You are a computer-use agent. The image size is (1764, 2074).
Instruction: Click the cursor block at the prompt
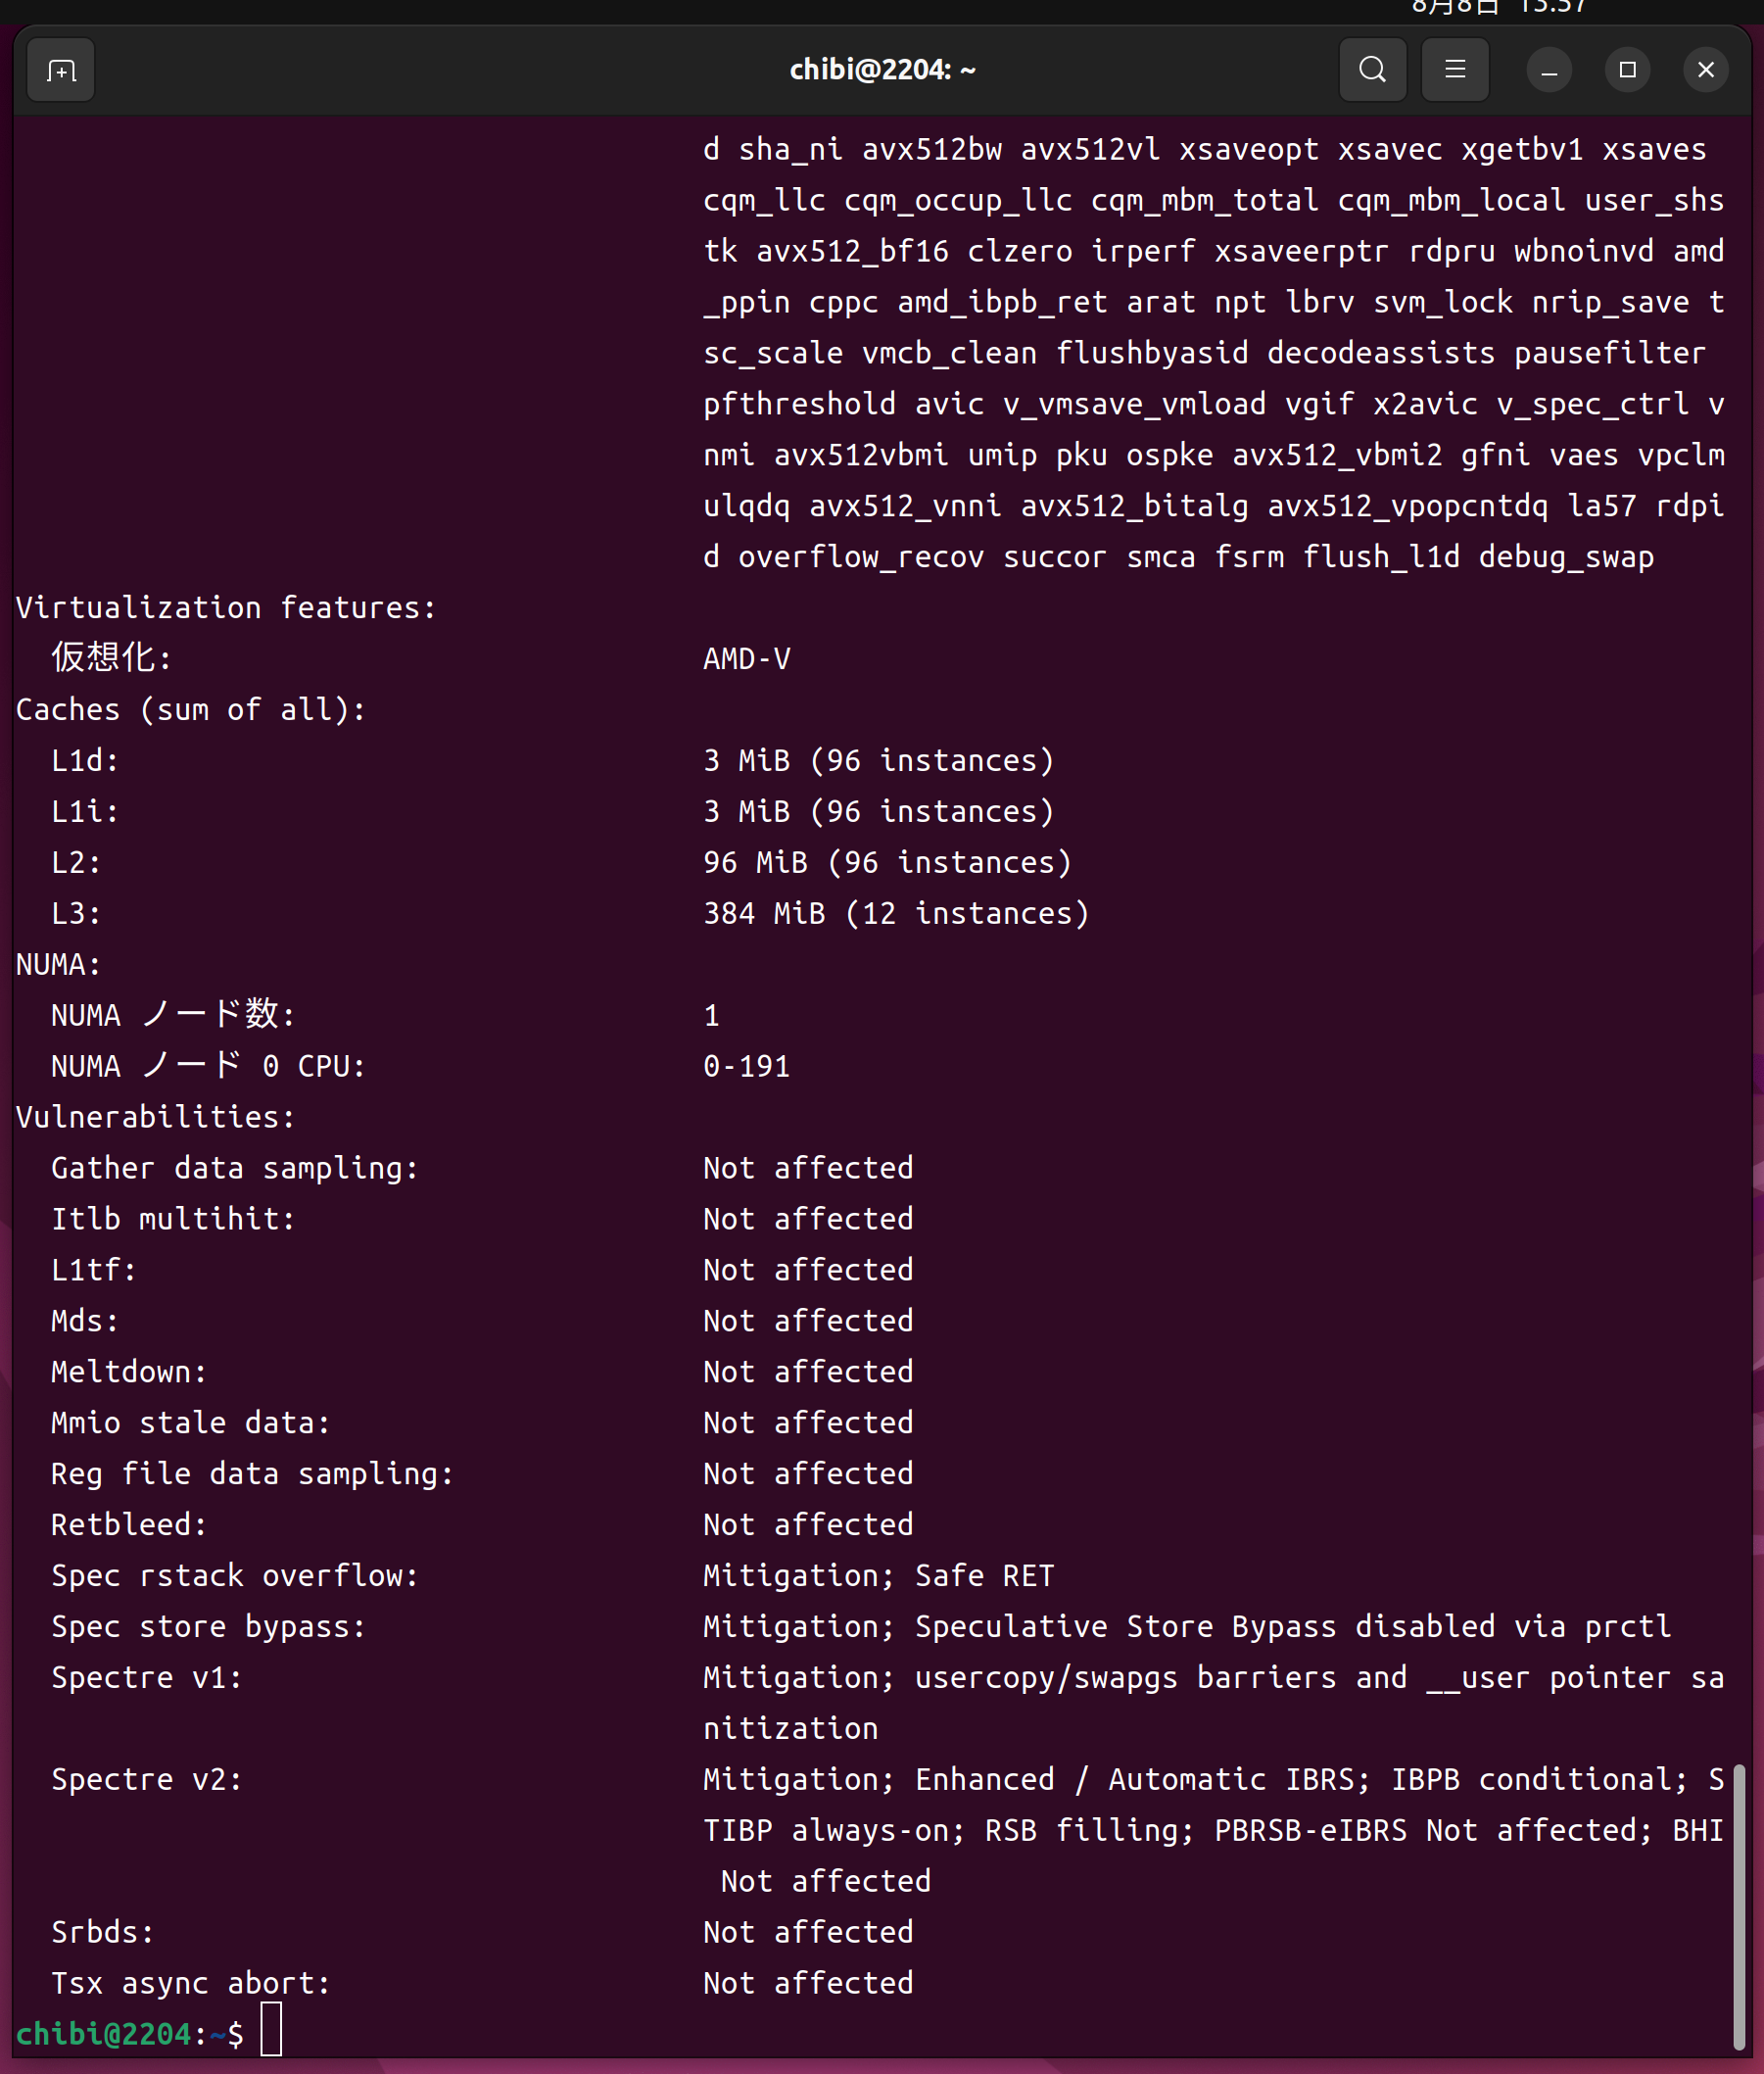(271, 2033)
